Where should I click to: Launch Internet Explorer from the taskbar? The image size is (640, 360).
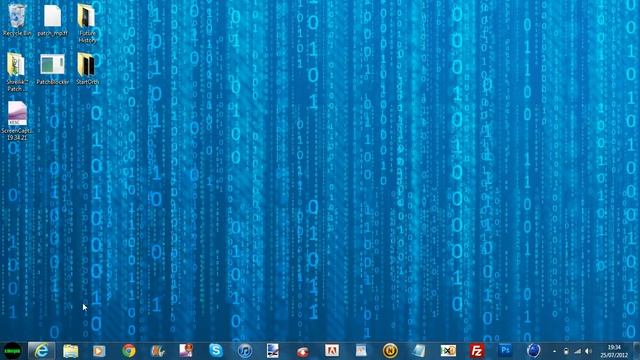[42, 351]
